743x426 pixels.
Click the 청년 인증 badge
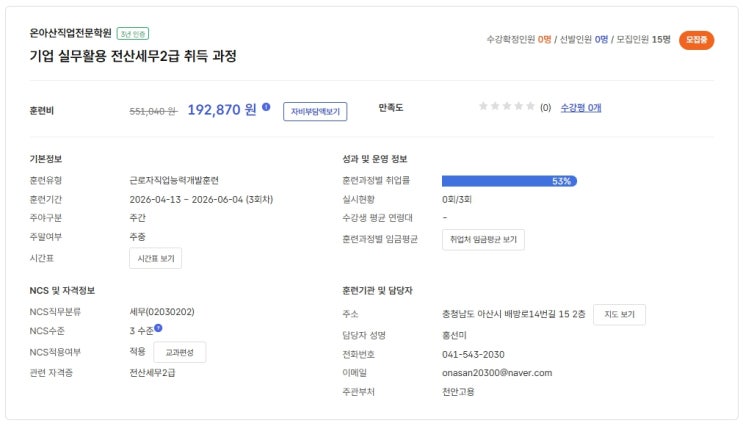pyautogui.click(x=133, y=33)
